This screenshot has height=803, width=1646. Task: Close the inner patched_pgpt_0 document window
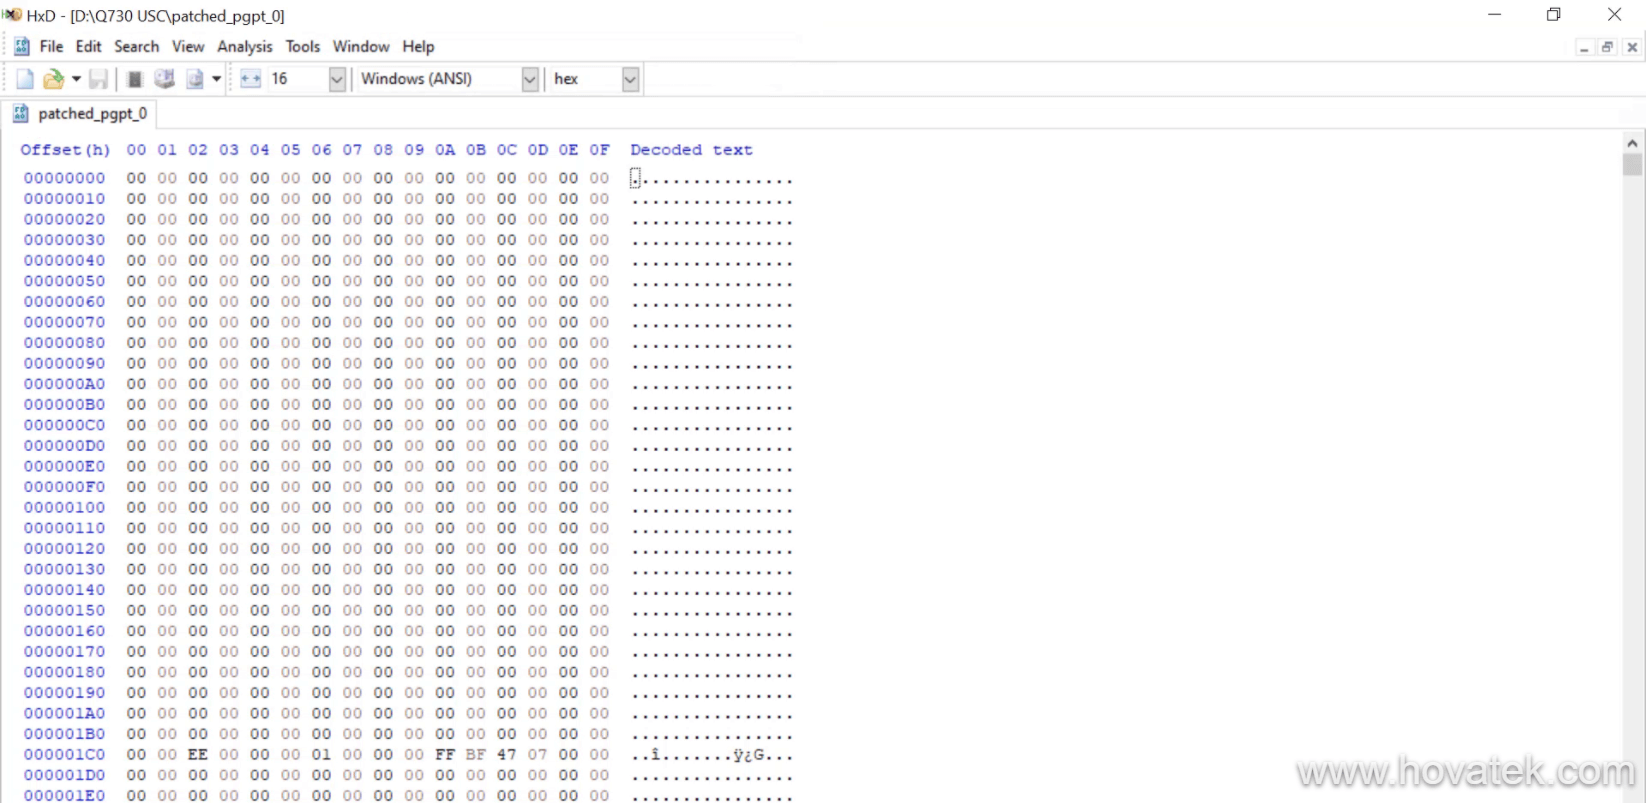click(x=1632, y=47)
